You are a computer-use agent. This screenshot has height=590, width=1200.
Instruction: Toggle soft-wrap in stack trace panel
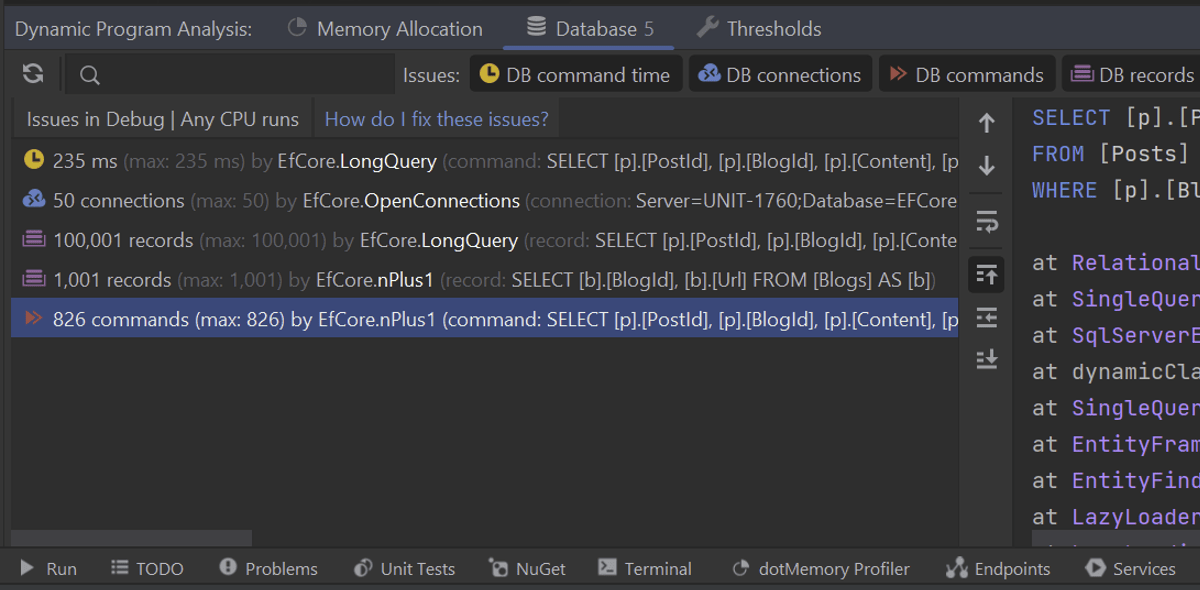pyautogui.click(x=986, y=221)
